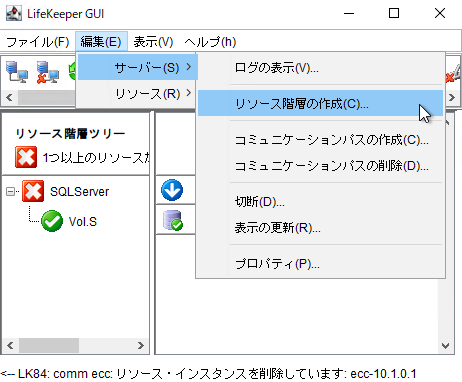Open the ヘルプ(h) menu
This screenshot has height=382, width=462.
click(x=210, y=42)
